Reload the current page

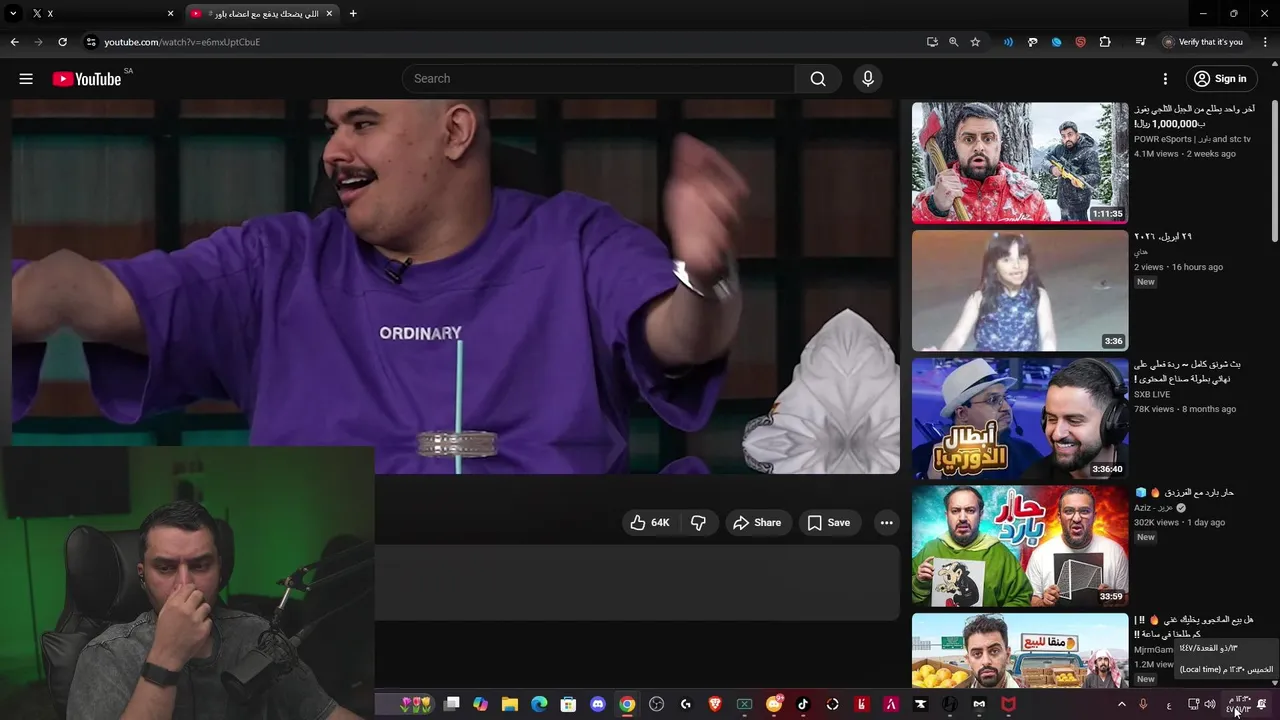coord(62,42)
